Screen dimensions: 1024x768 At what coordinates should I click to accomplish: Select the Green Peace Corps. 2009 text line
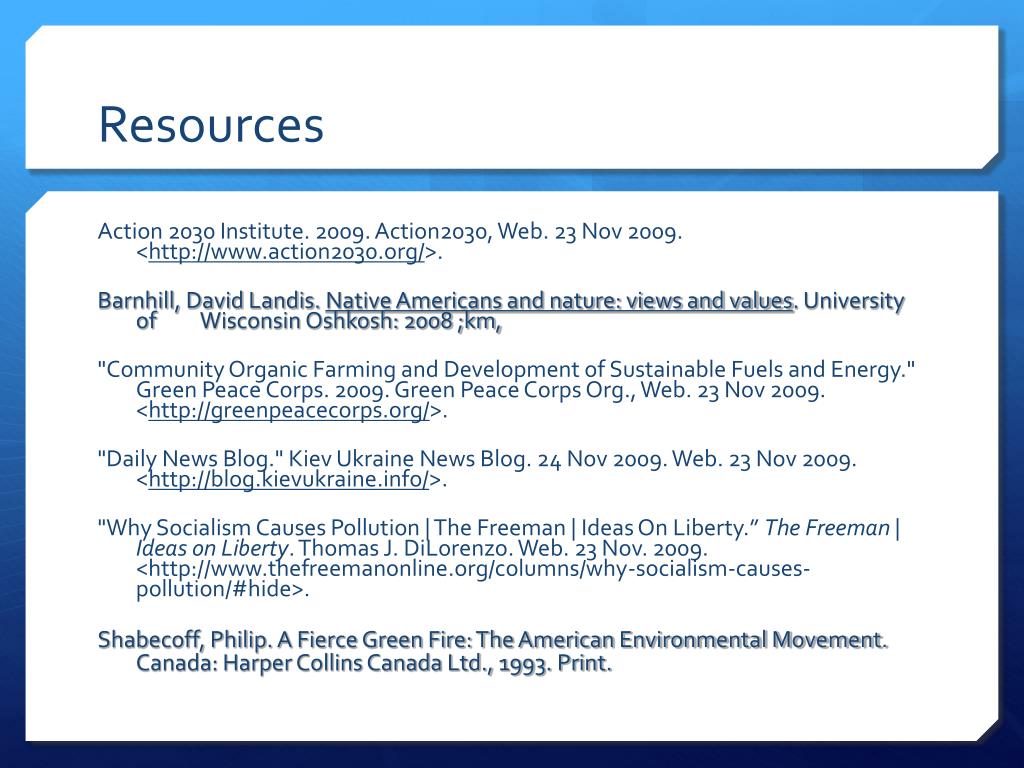(x=480, y=391)
